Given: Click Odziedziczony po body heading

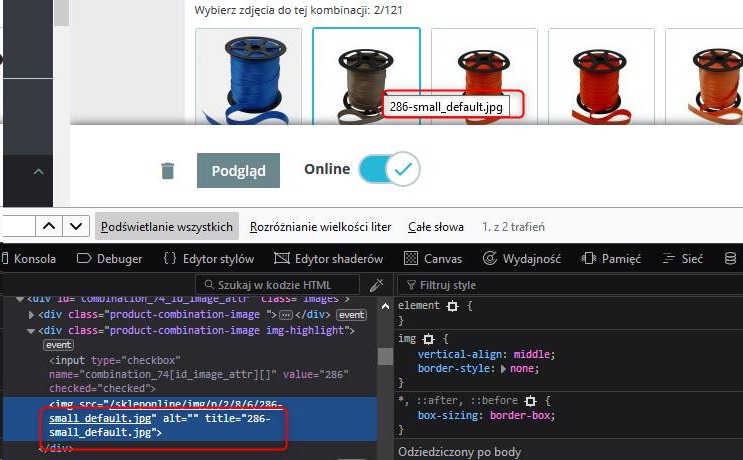Looking at the screenshot, I should [x=460, y=452].
